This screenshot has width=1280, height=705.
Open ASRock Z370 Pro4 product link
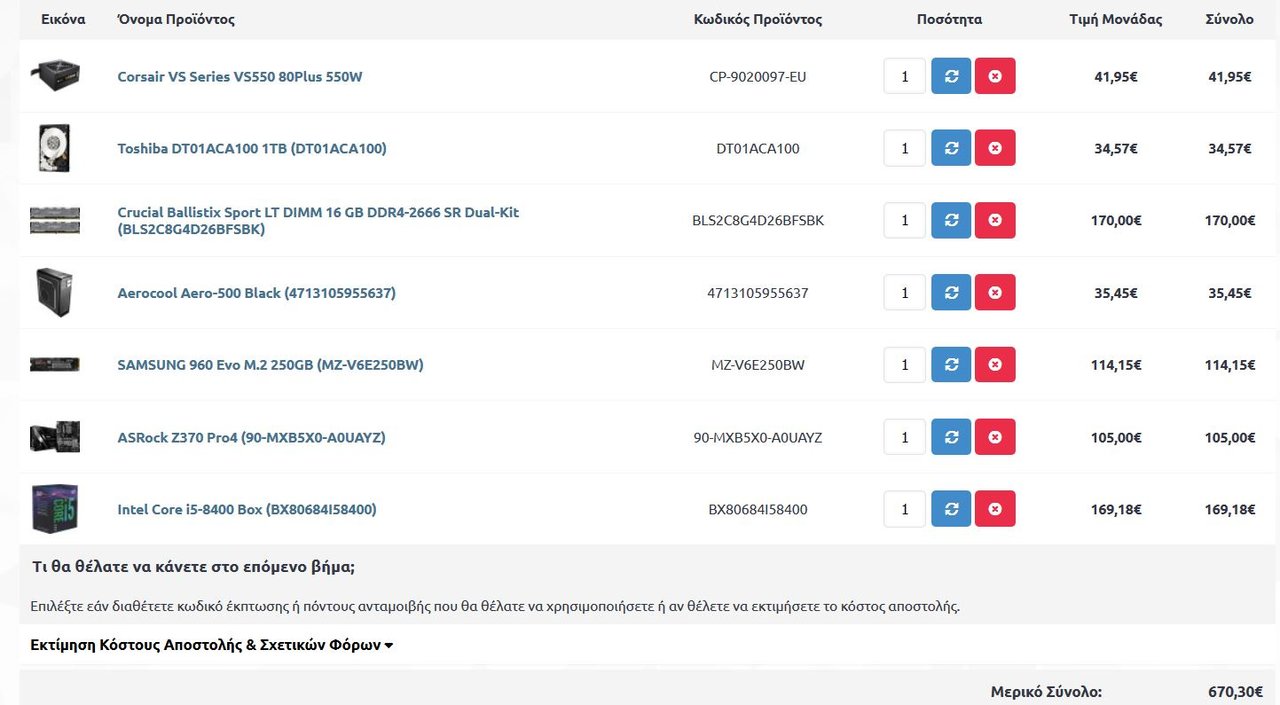pos(251,437)
